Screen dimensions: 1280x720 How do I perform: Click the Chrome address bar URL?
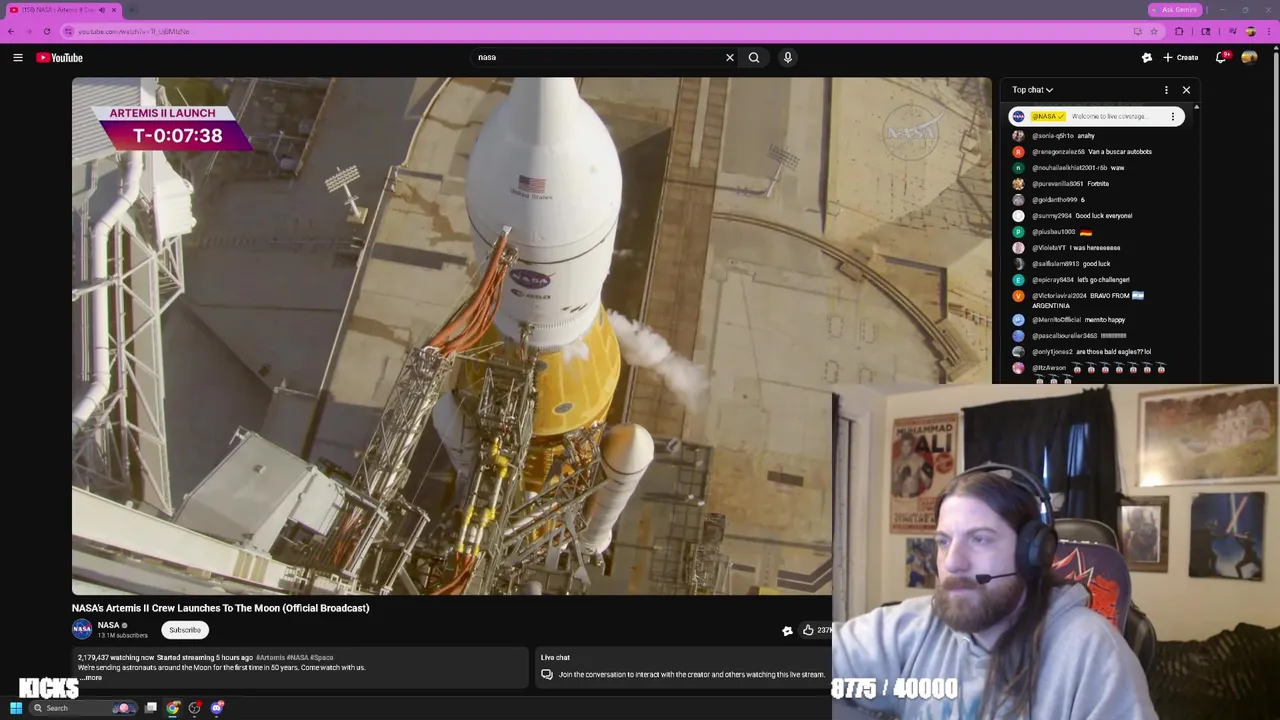133,31
